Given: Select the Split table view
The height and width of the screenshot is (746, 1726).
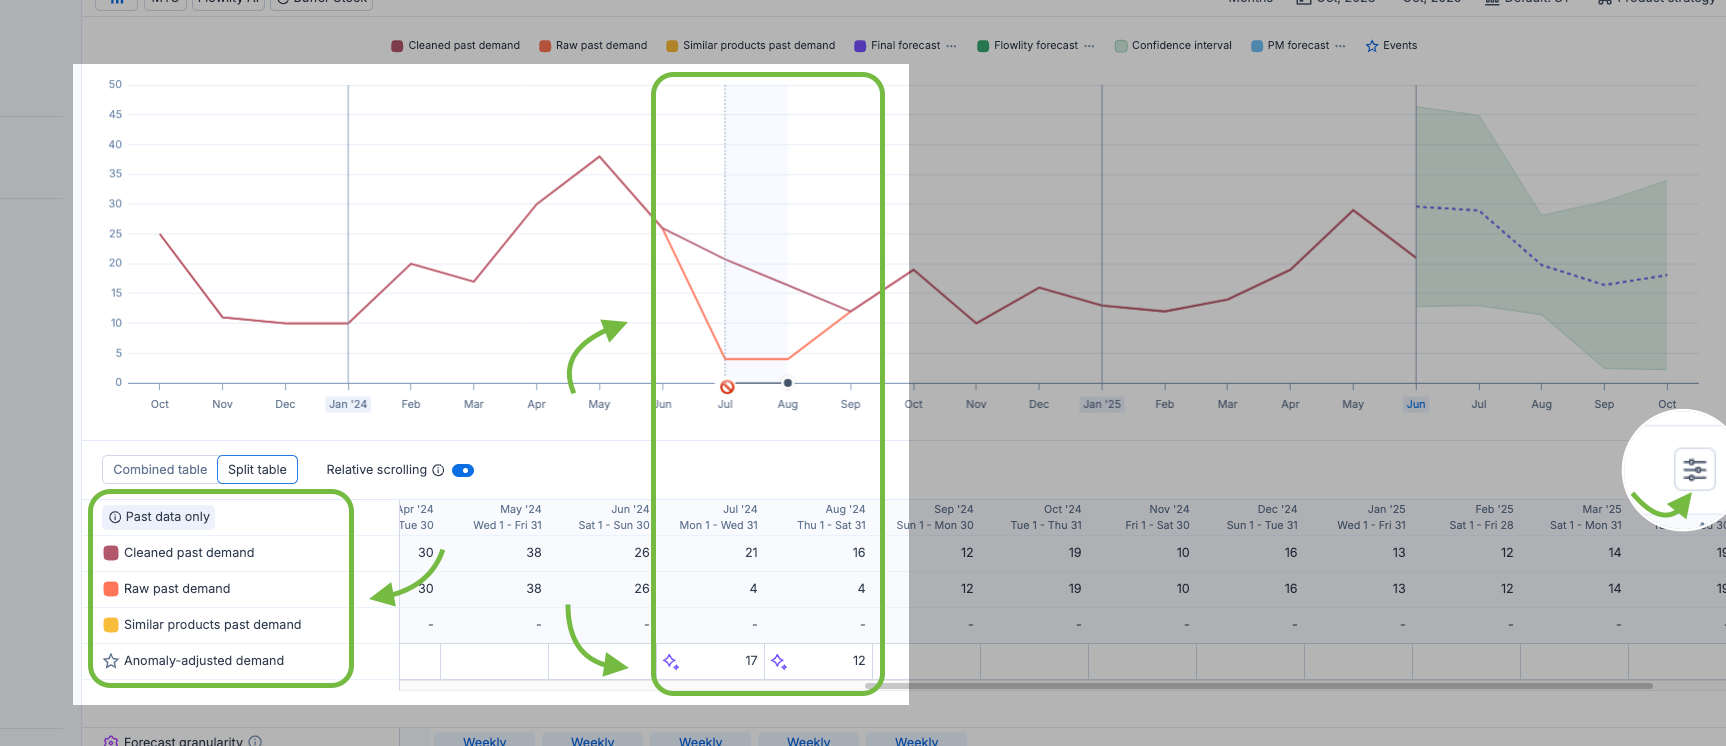Looking at the screenshot, I should point(257,470).
